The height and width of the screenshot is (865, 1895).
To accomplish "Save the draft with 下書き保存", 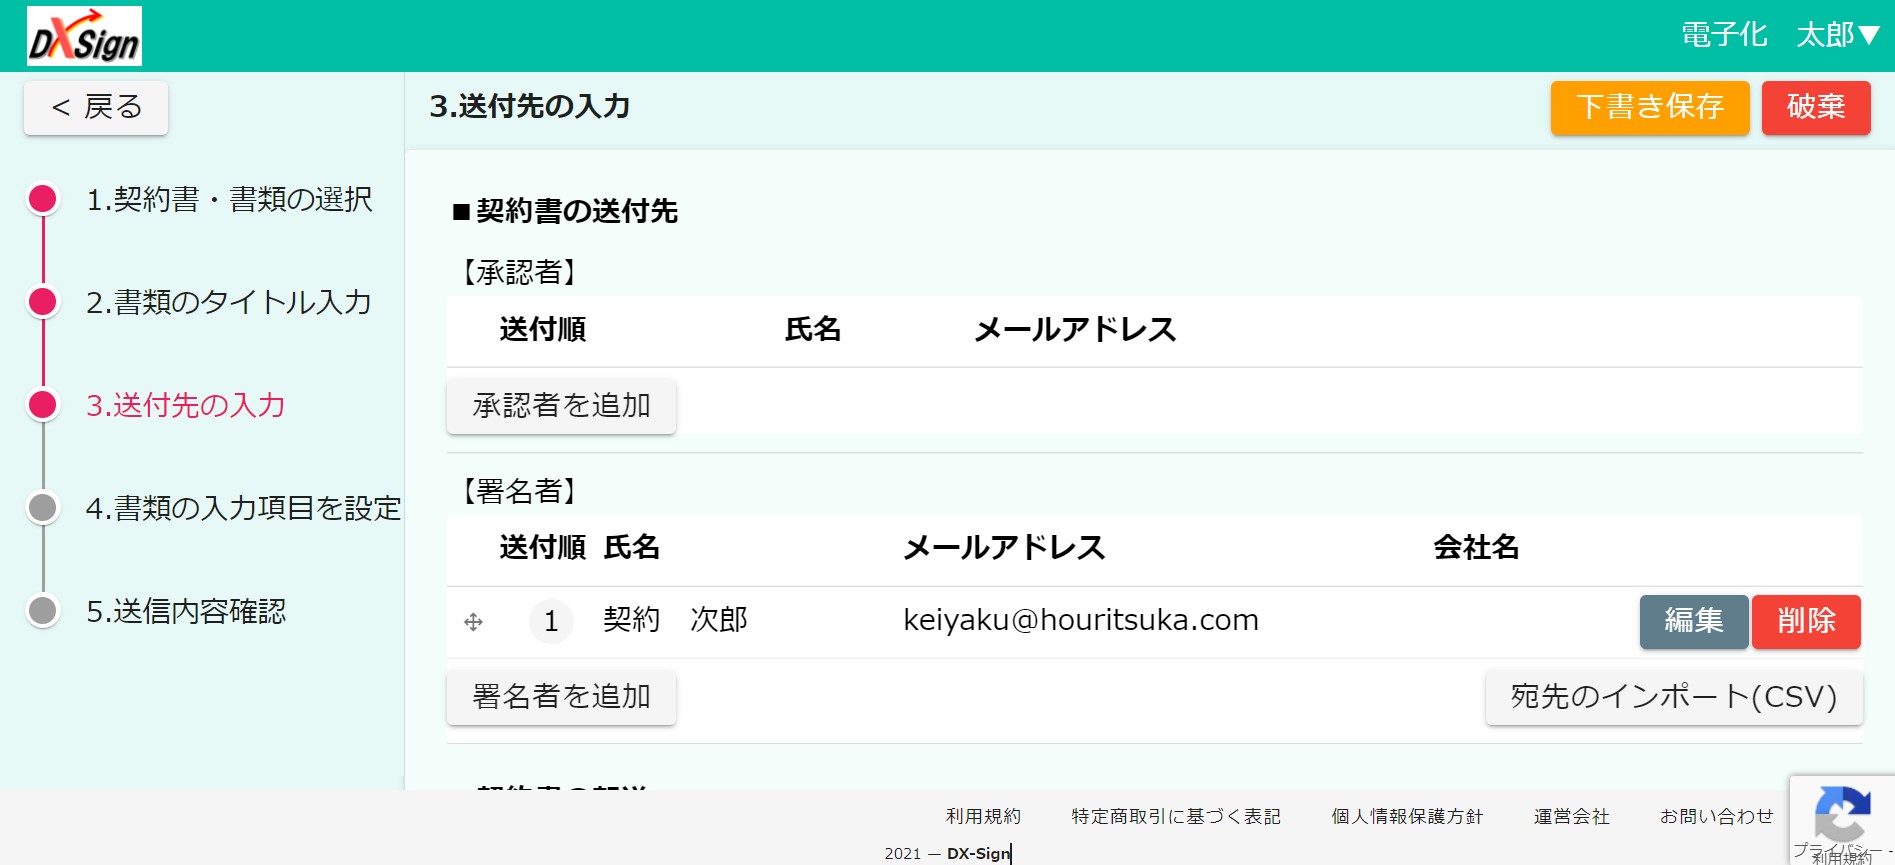I will coord(1649,107).
